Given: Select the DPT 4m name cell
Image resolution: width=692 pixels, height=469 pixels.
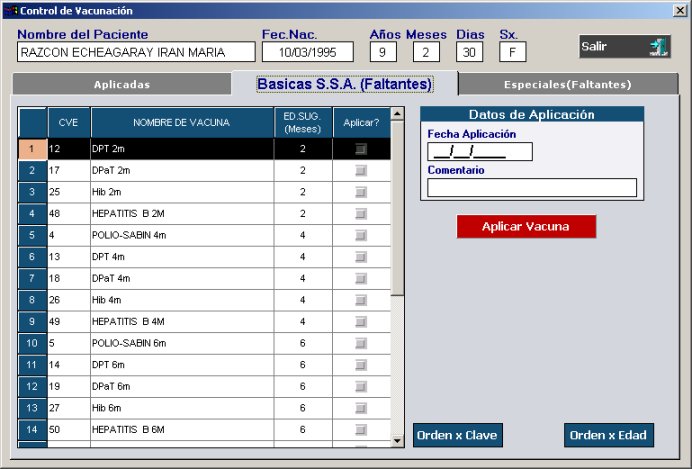Looking at the screenshot, I should 182,257.
